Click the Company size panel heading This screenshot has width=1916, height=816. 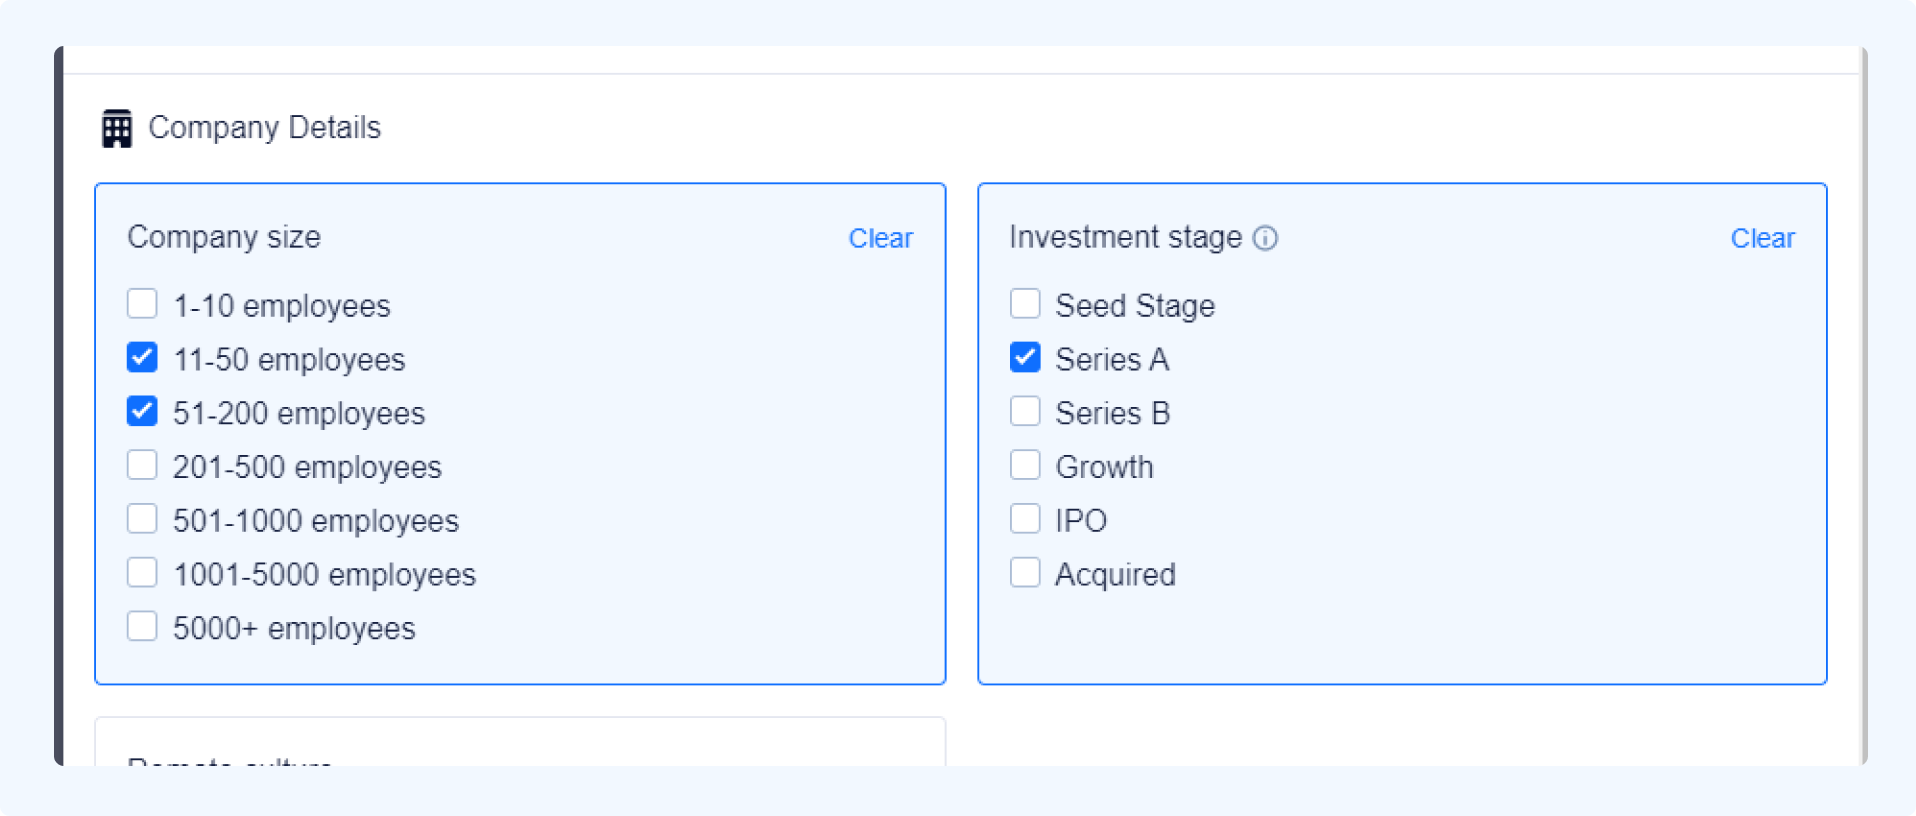pyautogui.click(x=224, y=238)
